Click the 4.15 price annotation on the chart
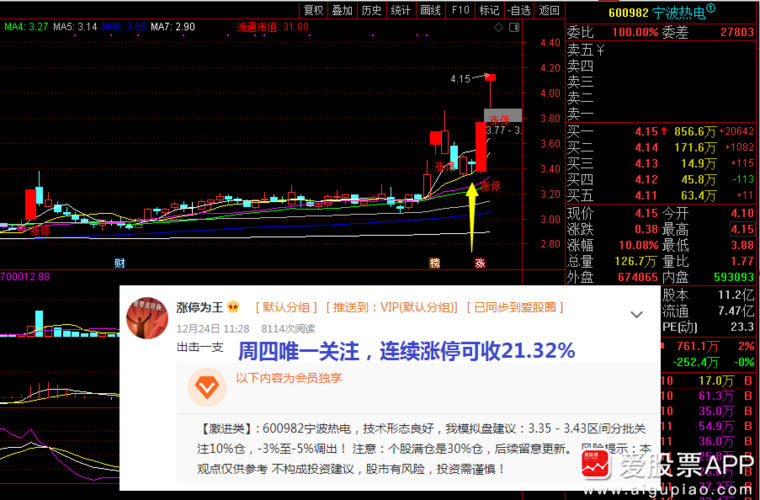 (460, 79)
